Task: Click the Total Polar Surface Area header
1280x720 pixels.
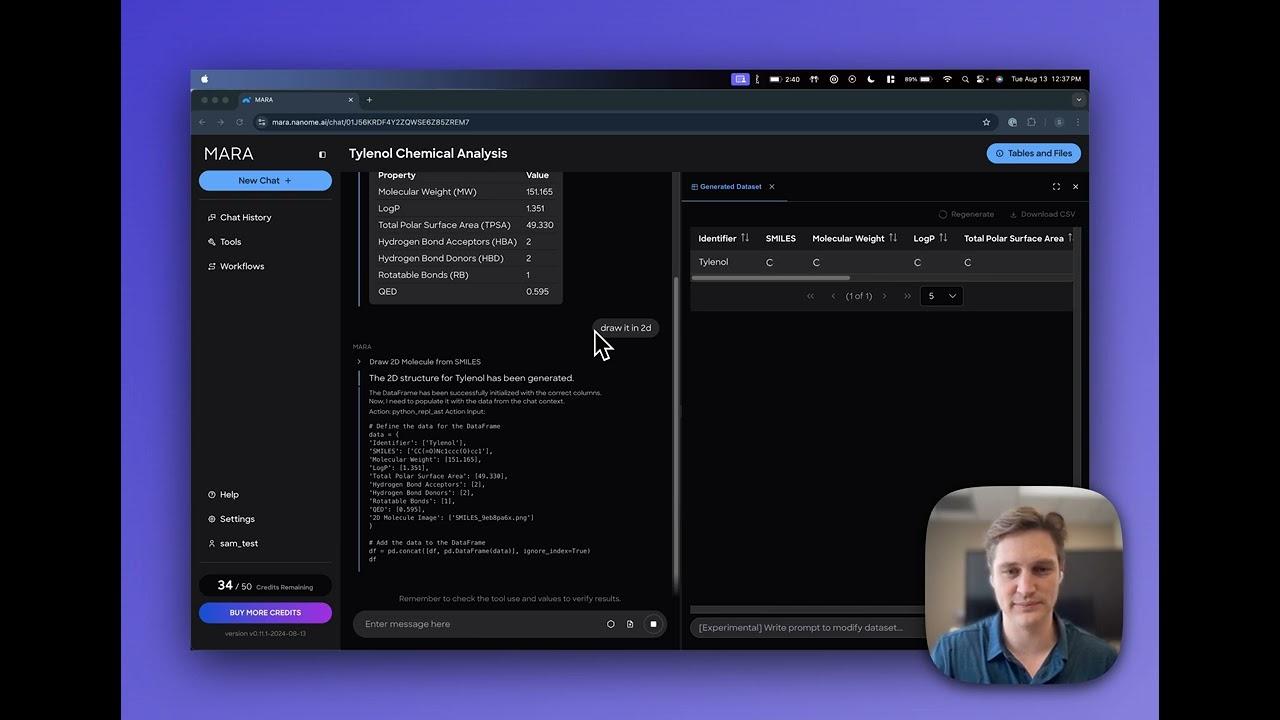Action: tap(1014, 238)
